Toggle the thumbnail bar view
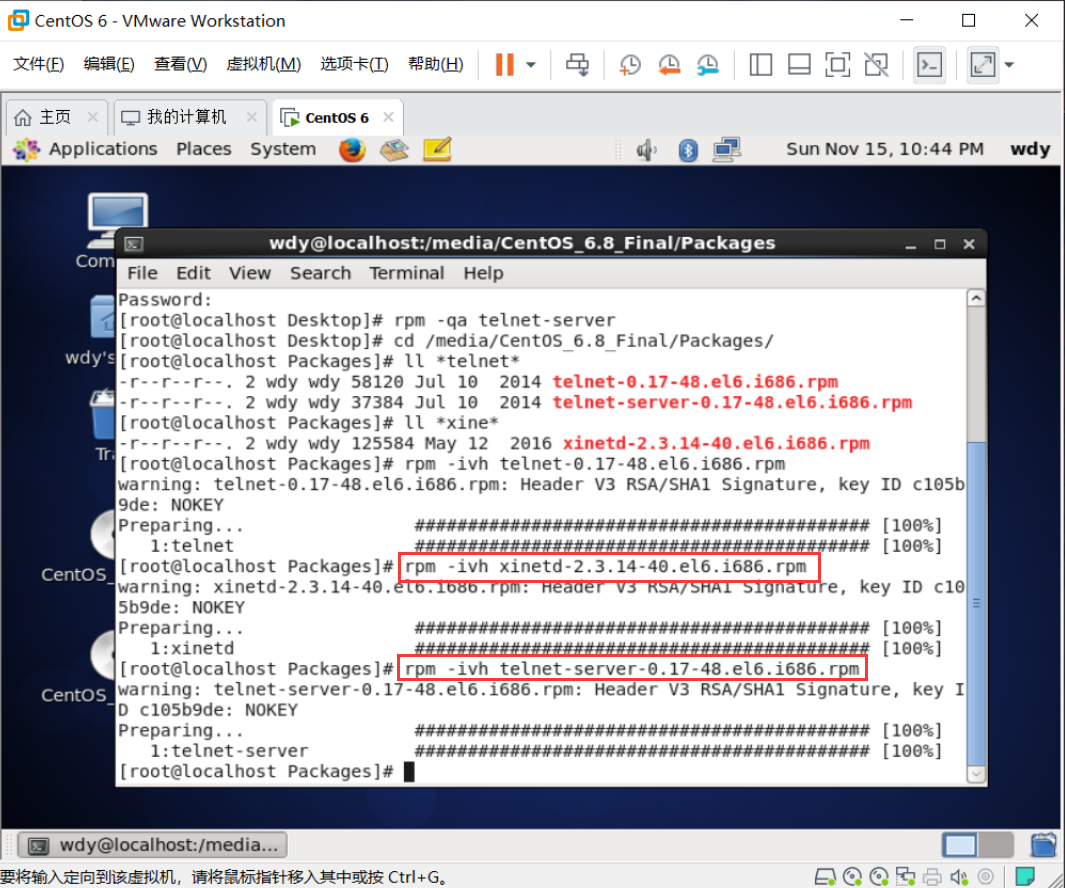The height and width of the screenshot is (888, 1065). pos(799,65)
